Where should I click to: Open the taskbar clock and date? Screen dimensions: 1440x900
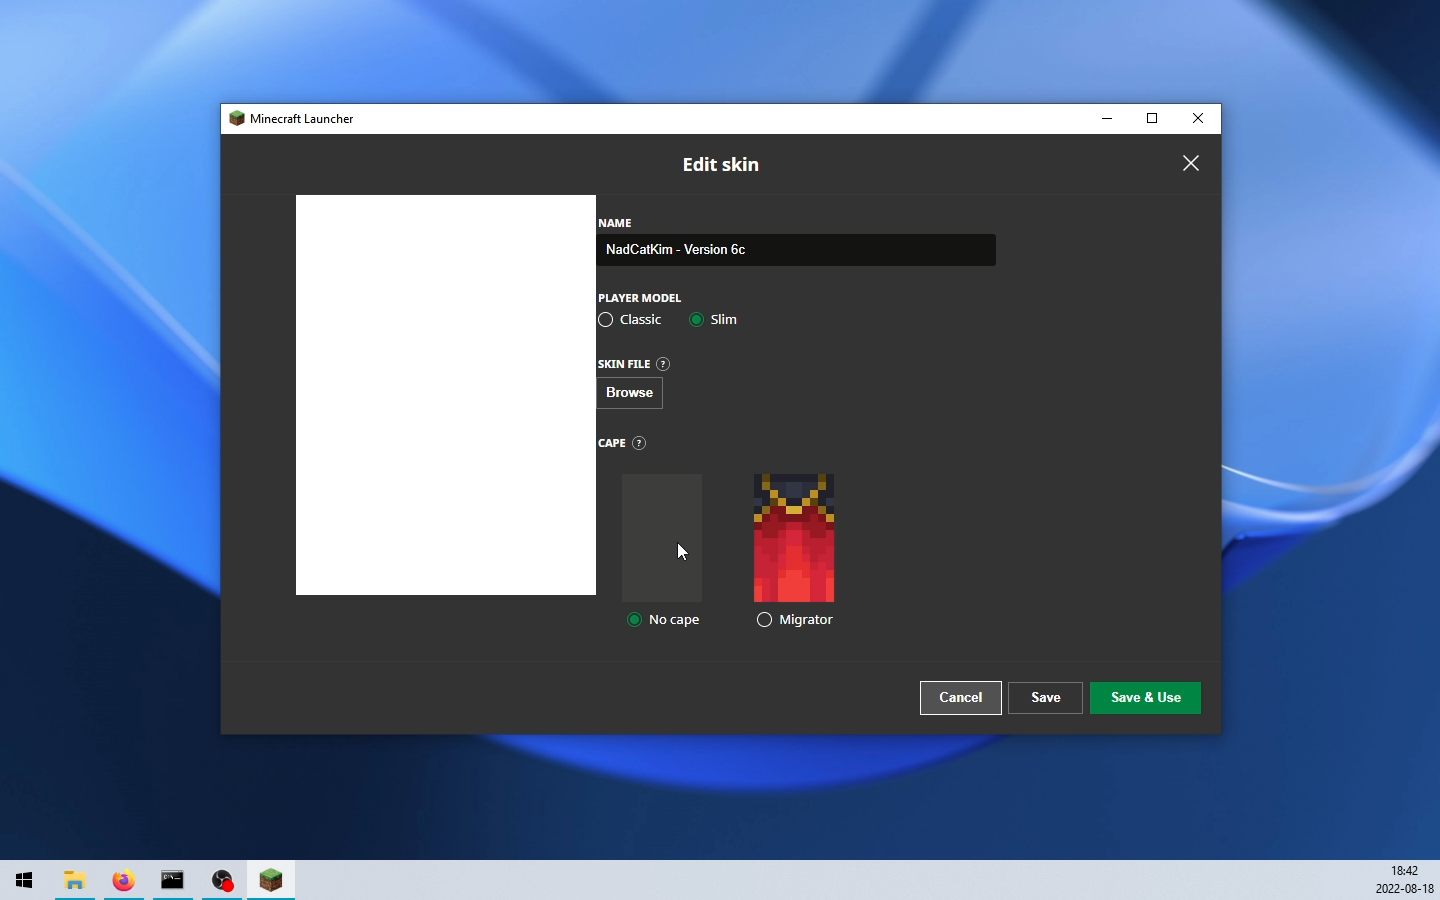click(1405, 880)
